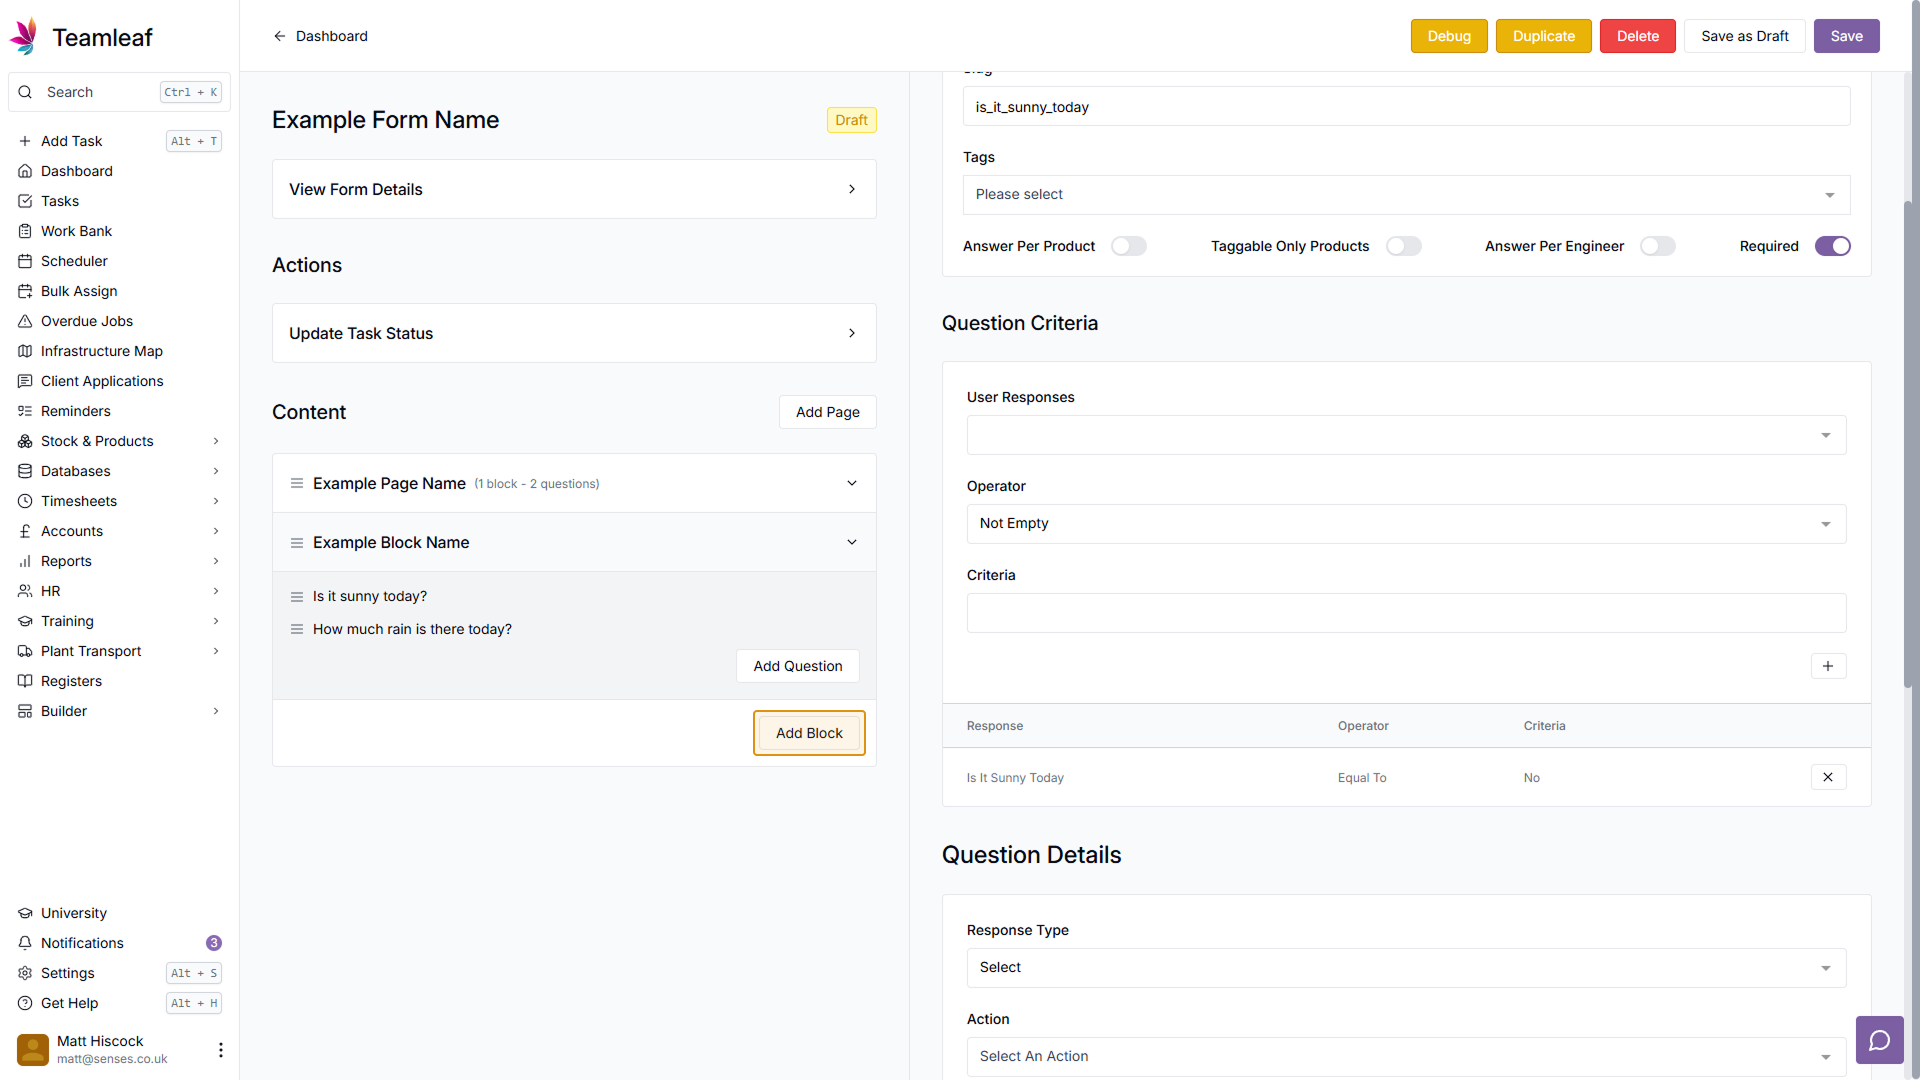Click the Save as Draft button
This screenshot has width=1920, height=1080.
pyautogui.click(x=1744, y=36)
